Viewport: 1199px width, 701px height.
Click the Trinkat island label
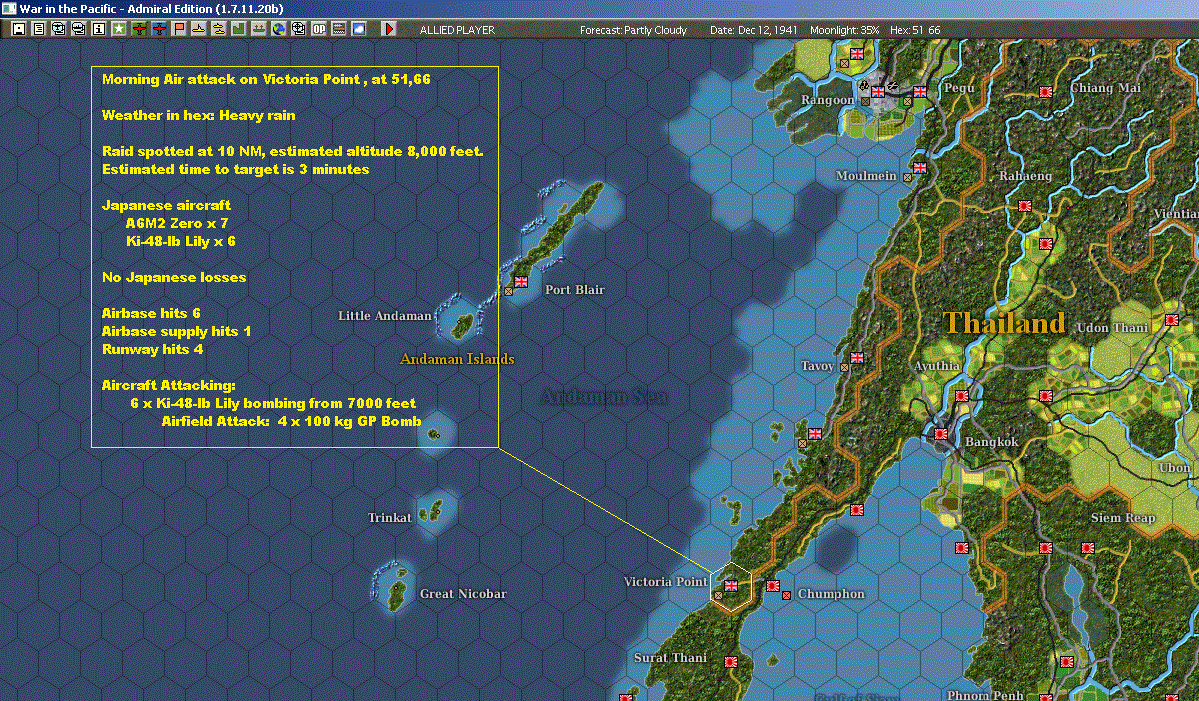pos(389,518)
